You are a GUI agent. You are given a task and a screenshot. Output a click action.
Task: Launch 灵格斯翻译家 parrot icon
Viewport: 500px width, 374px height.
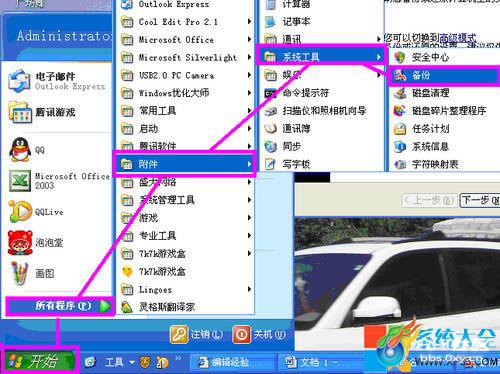tap(127, 307)
